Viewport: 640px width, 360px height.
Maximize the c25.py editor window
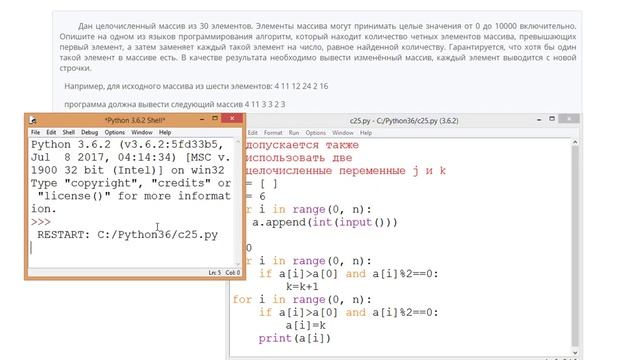tap(552, 119)
